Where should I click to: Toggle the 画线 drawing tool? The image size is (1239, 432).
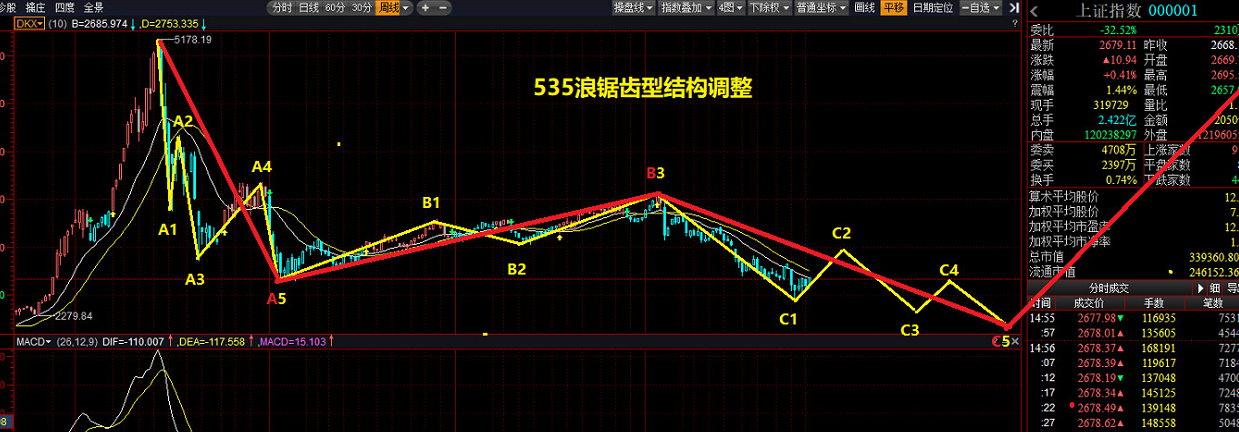pos(864,8)
